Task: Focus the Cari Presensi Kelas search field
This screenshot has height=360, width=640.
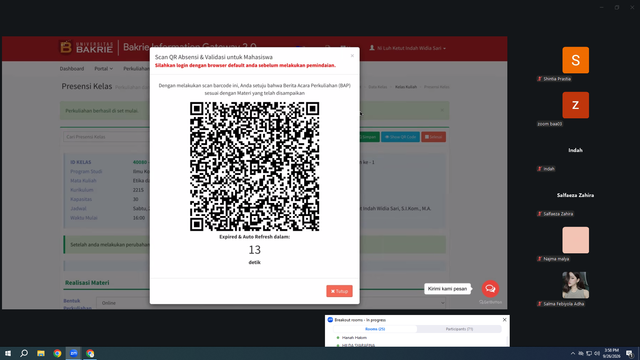Action: pos(106,137)
